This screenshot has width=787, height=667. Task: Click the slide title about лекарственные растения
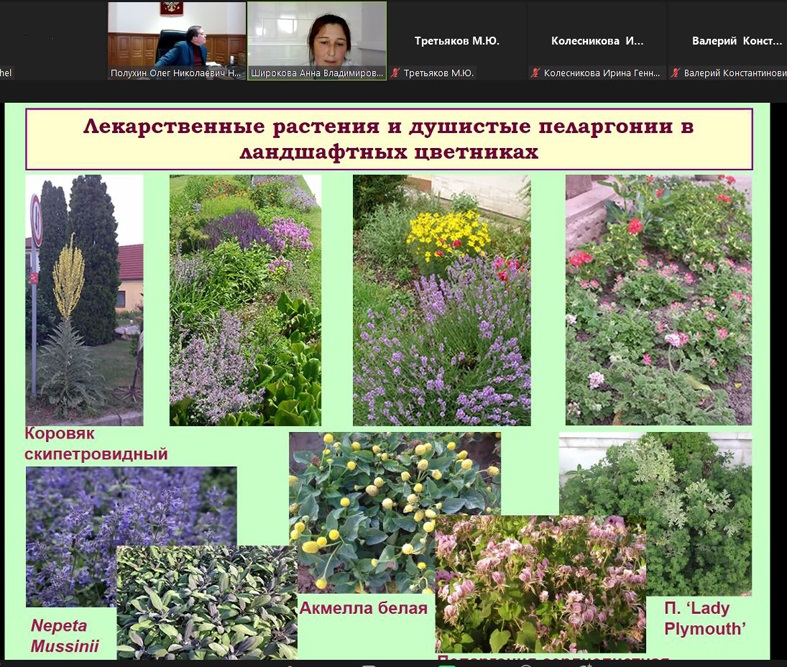(x=388, y=139)
